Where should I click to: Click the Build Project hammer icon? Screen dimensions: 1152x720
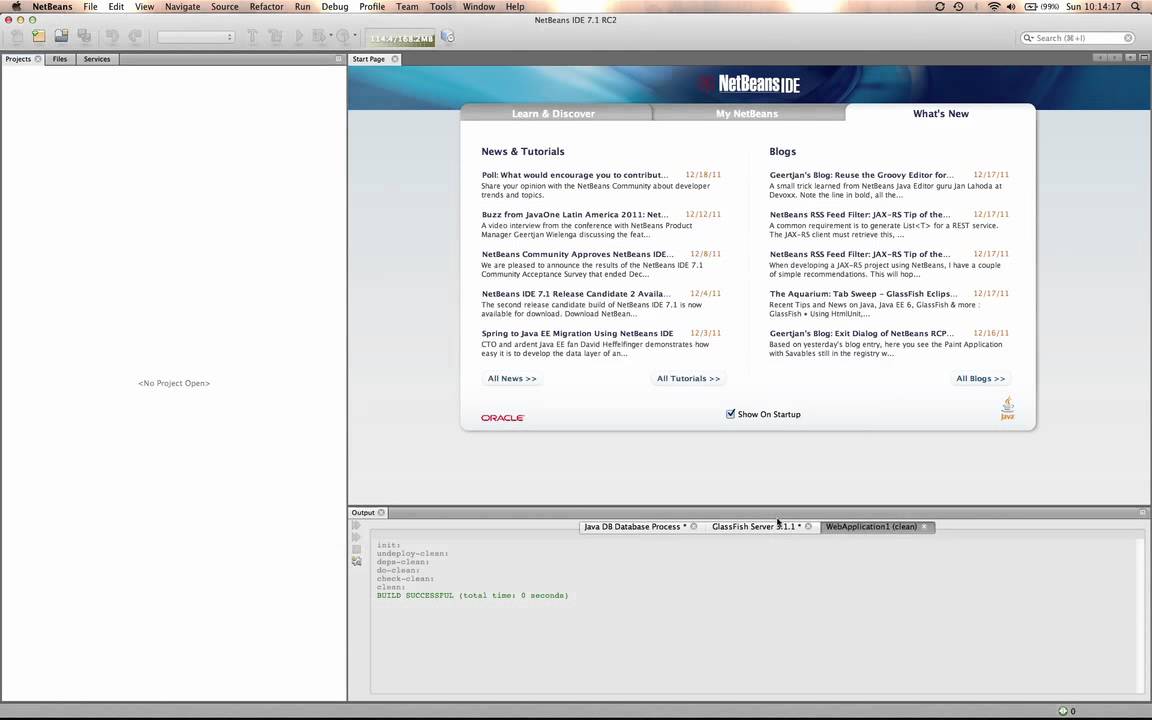(252, 36)
